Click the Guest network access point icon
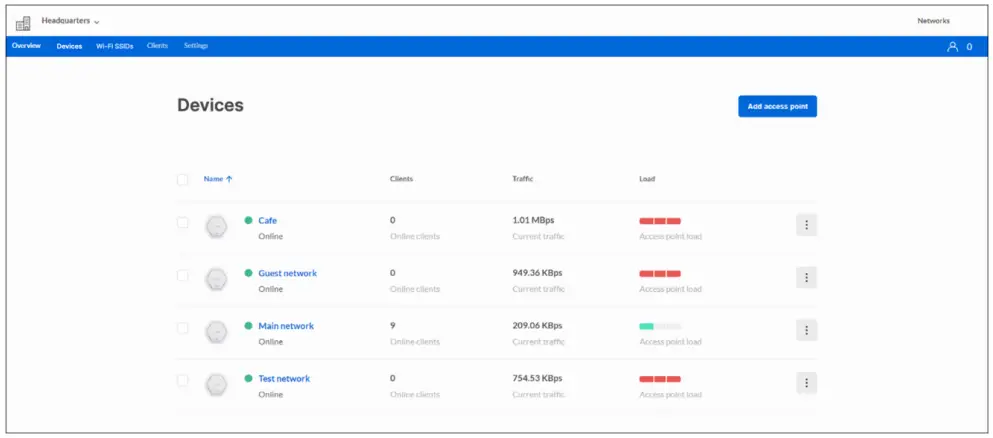 216,280
